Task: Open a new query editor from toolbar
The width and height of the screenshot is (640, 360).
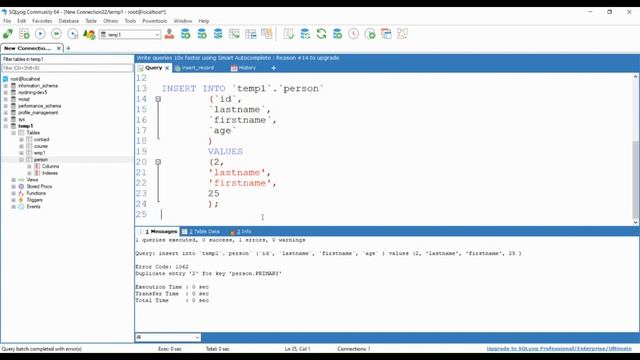Action: coord(24,34)
